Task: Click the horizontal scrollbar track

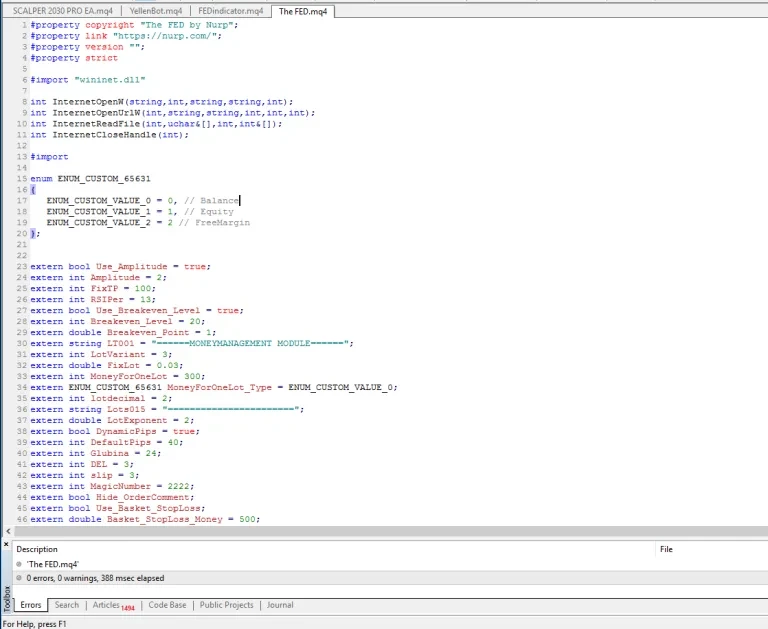Action: pyautogui.click(x=390, y=531)
